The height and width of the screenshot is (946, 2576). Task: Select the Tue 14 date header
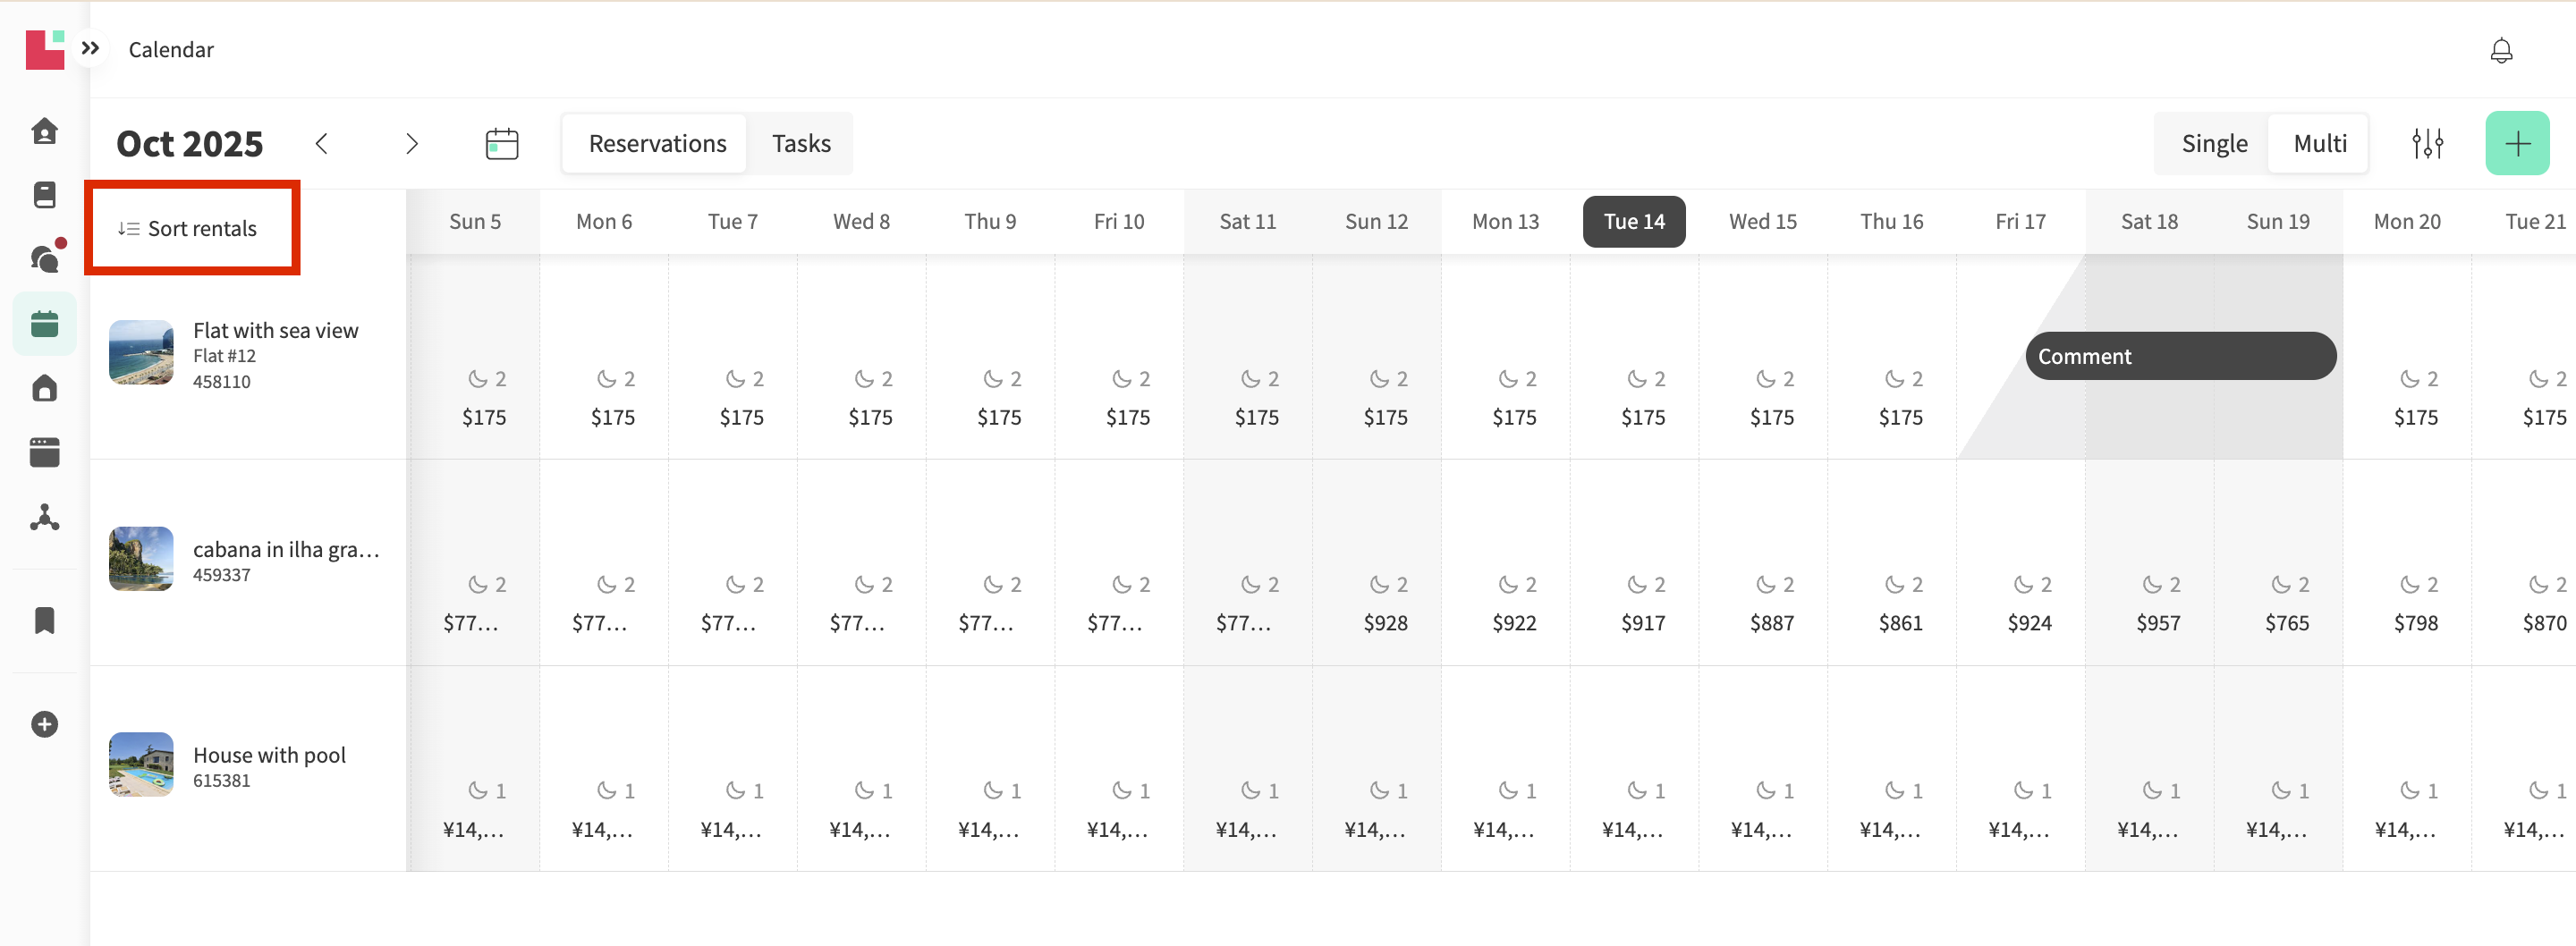(x=1633, y=222)
